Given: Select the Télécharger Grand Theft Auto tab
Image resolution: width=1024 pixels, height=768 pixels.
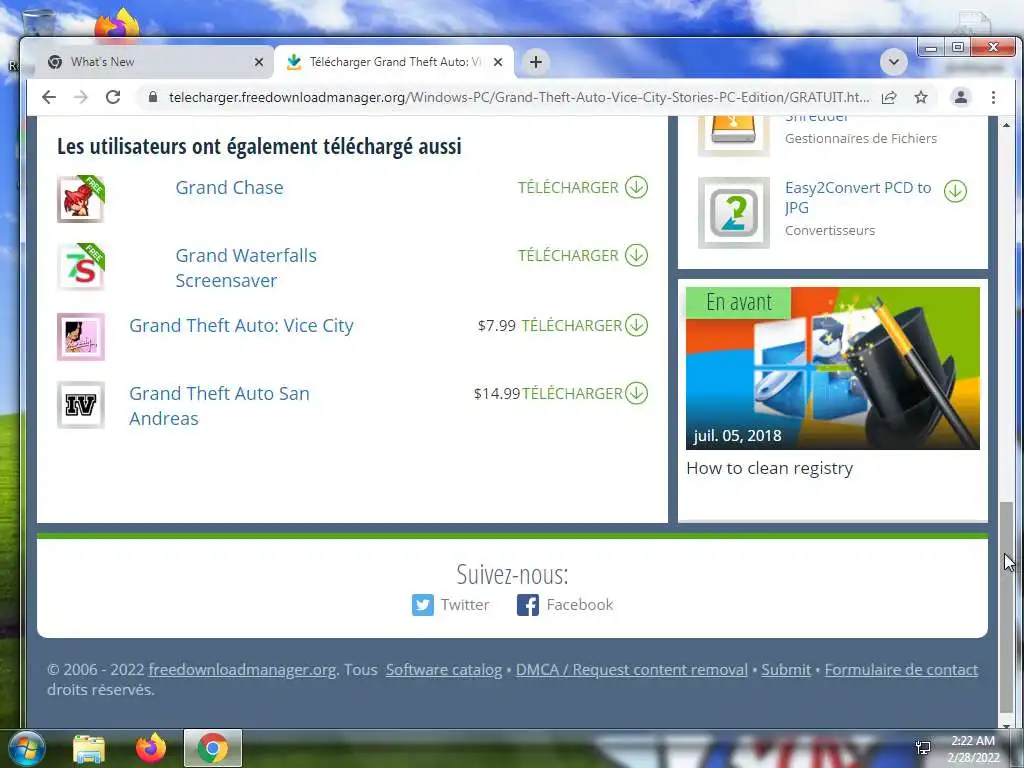Looking at the screenshot, I should pyautogui.click(x=395, y=62).
